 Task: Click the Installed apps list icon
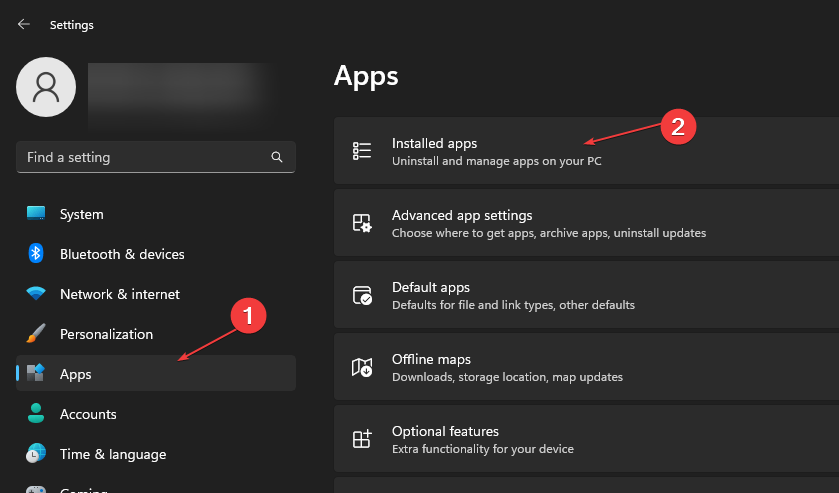click(x=362, y=151)
